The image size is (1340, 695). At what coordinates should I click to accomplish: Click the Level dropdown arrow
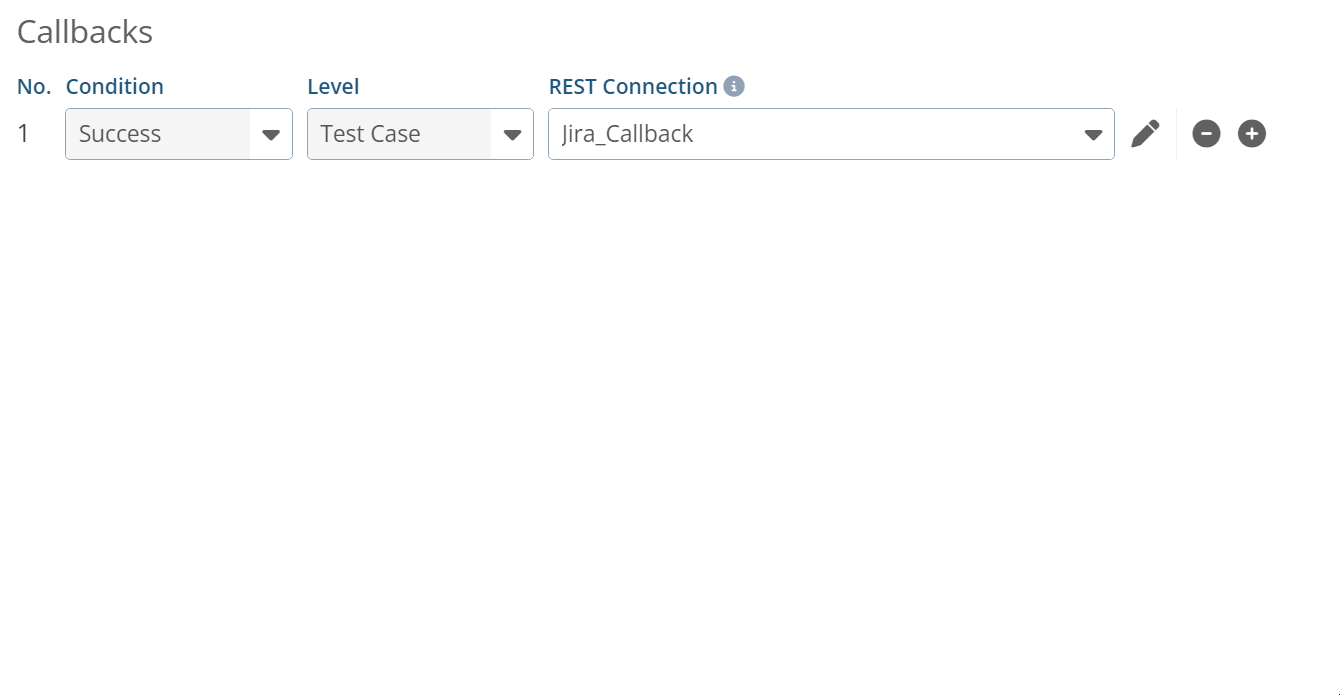[513, 133]
